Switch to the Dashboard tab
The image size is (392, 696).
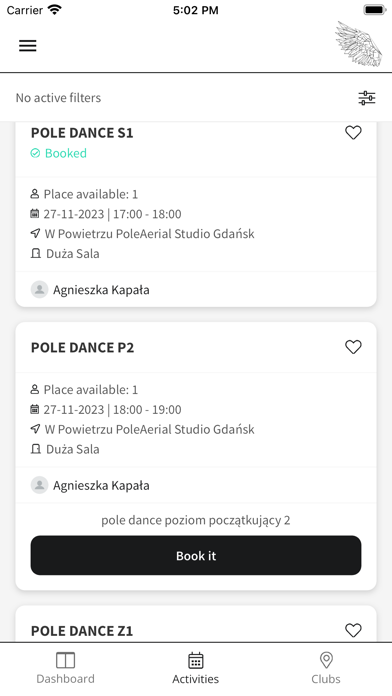pyautogui.click(x=65, y=668)
